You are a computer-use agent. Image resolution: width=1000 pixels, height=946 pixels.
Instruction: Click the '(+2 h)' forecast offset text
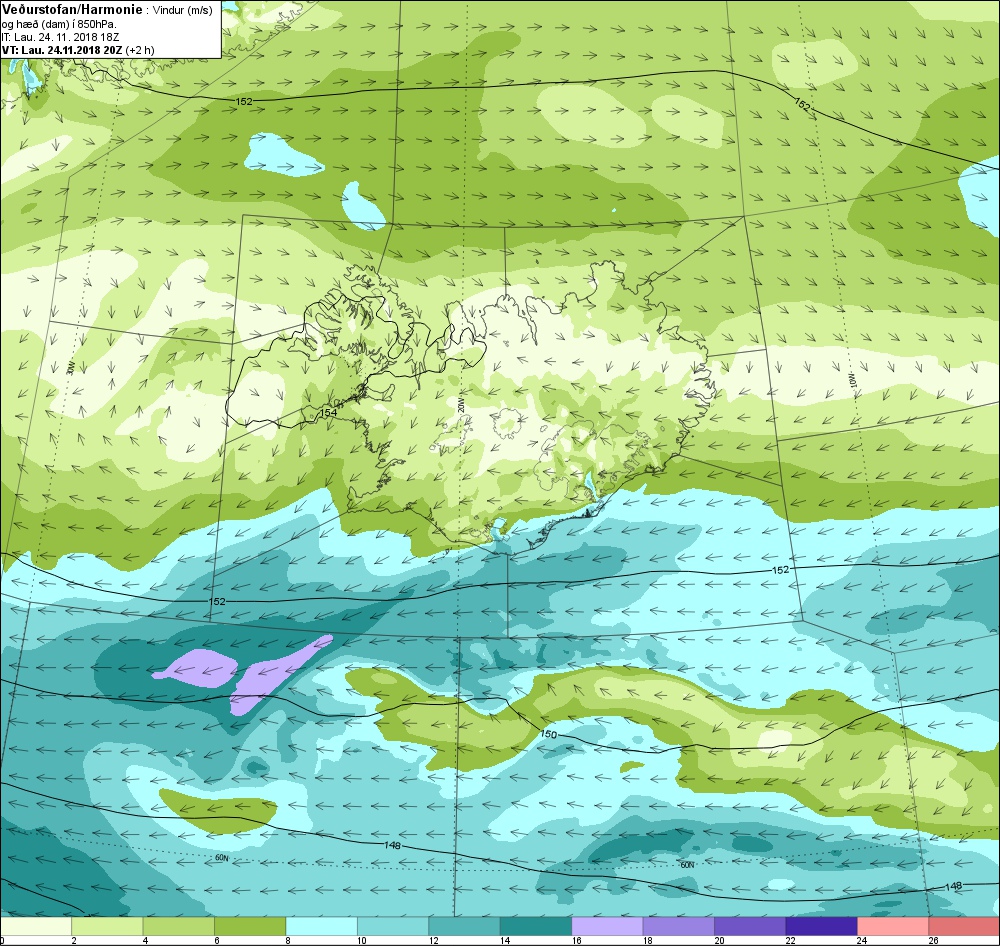(x=140, y=50)
